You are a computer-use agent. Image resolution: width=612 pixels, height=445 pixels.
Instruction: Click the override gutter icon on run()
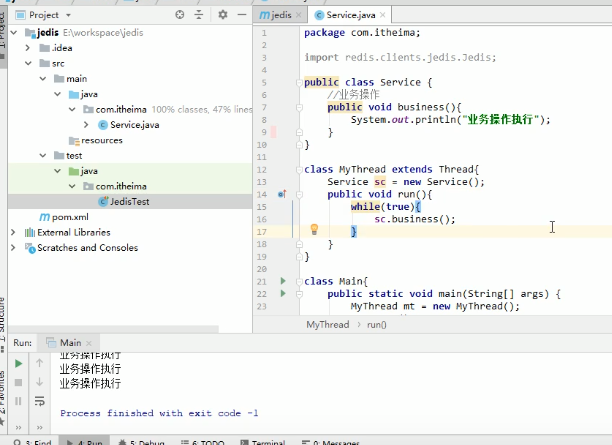tap(282, 194)
